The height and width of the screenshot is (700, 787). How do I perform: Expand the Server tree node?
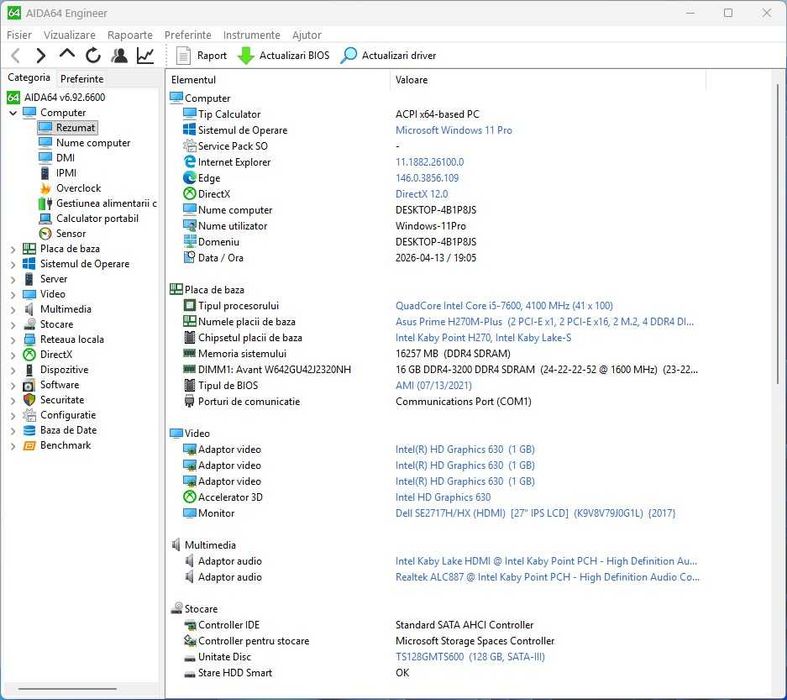tap(13, 279)
